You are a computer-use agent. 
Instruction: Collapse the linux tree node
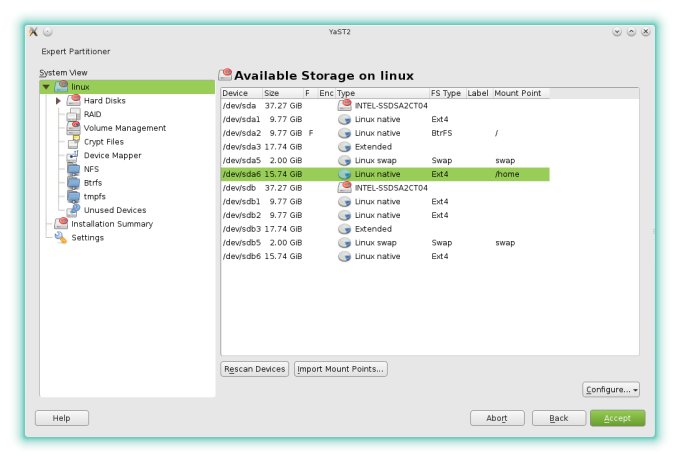pyautogui.click(x=46, y=87)
